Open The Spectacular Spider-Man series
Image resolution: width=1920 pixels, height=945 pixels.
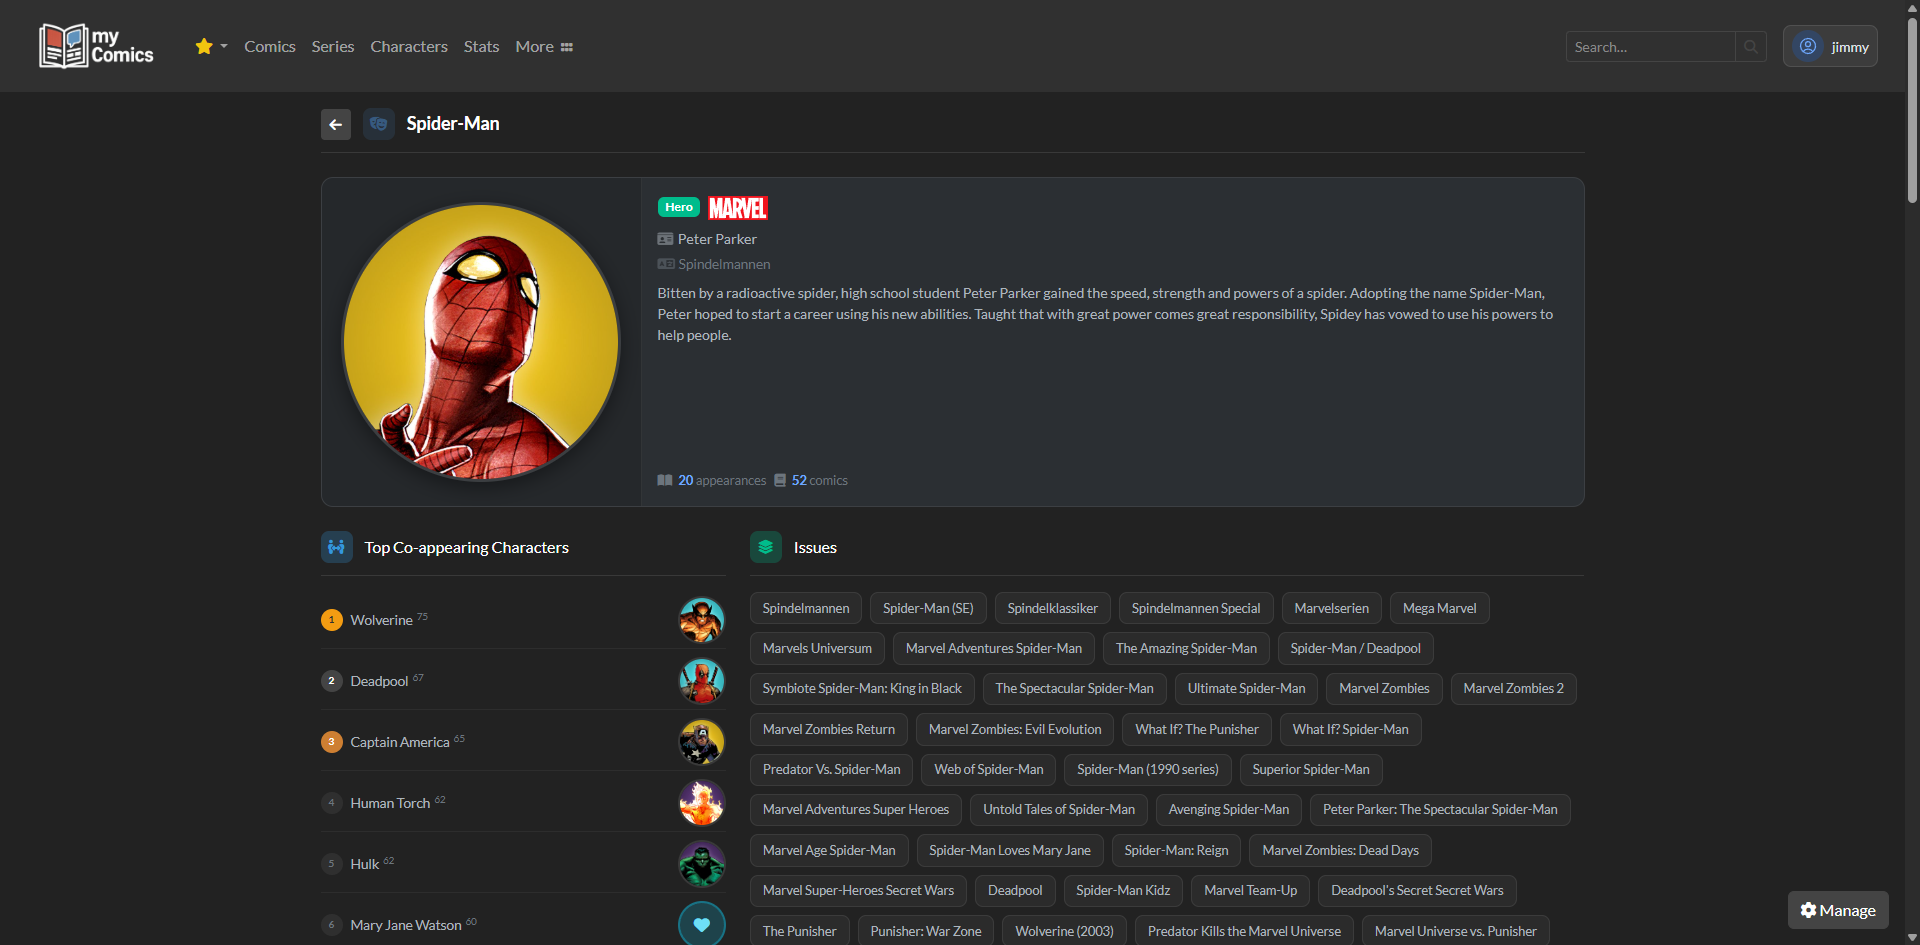(1075, 688)
